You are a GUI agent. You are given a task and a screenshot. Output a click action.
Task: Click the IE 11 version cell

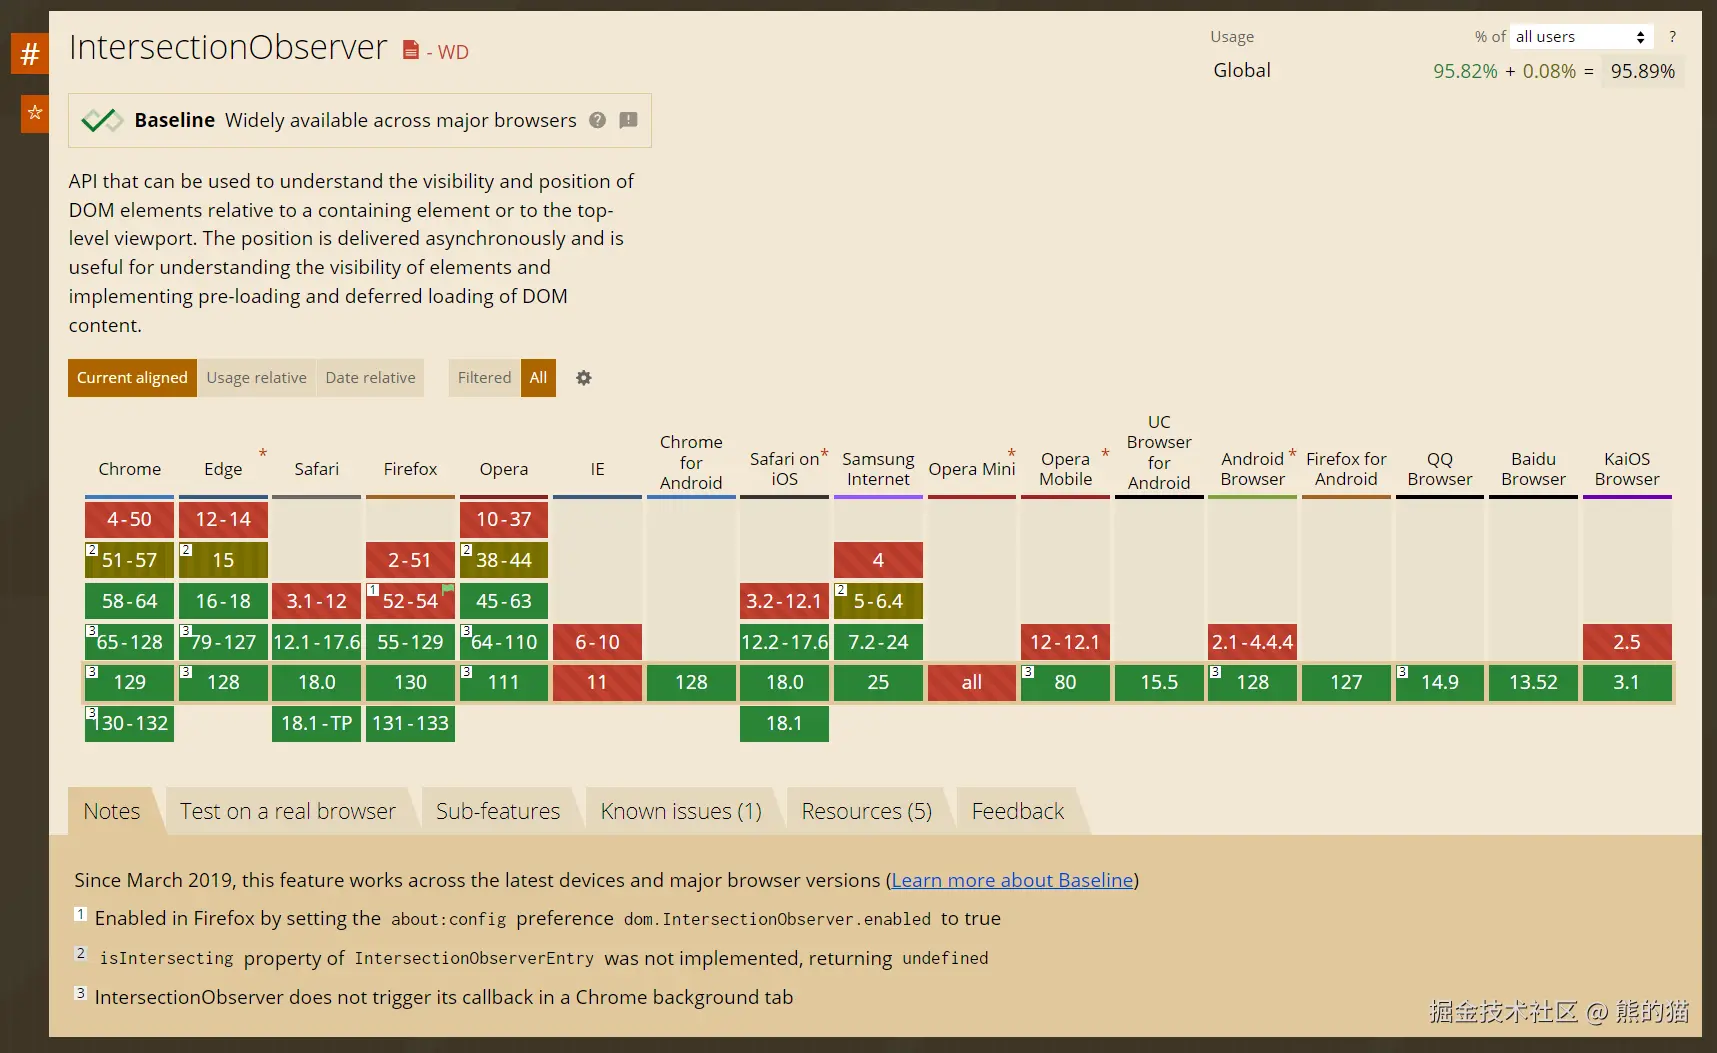(597, 682)
